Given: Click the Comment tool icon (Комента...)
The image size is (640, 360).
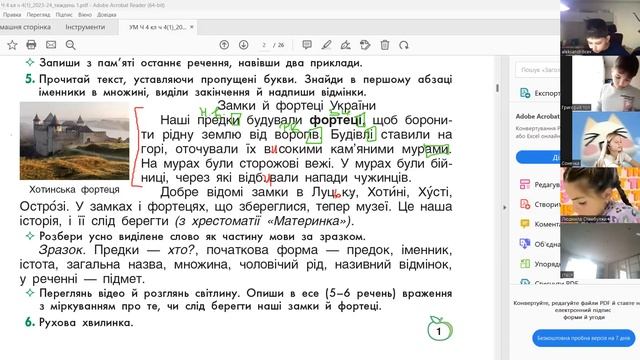Looking at the screenshot, I should [x=525, y=224].
